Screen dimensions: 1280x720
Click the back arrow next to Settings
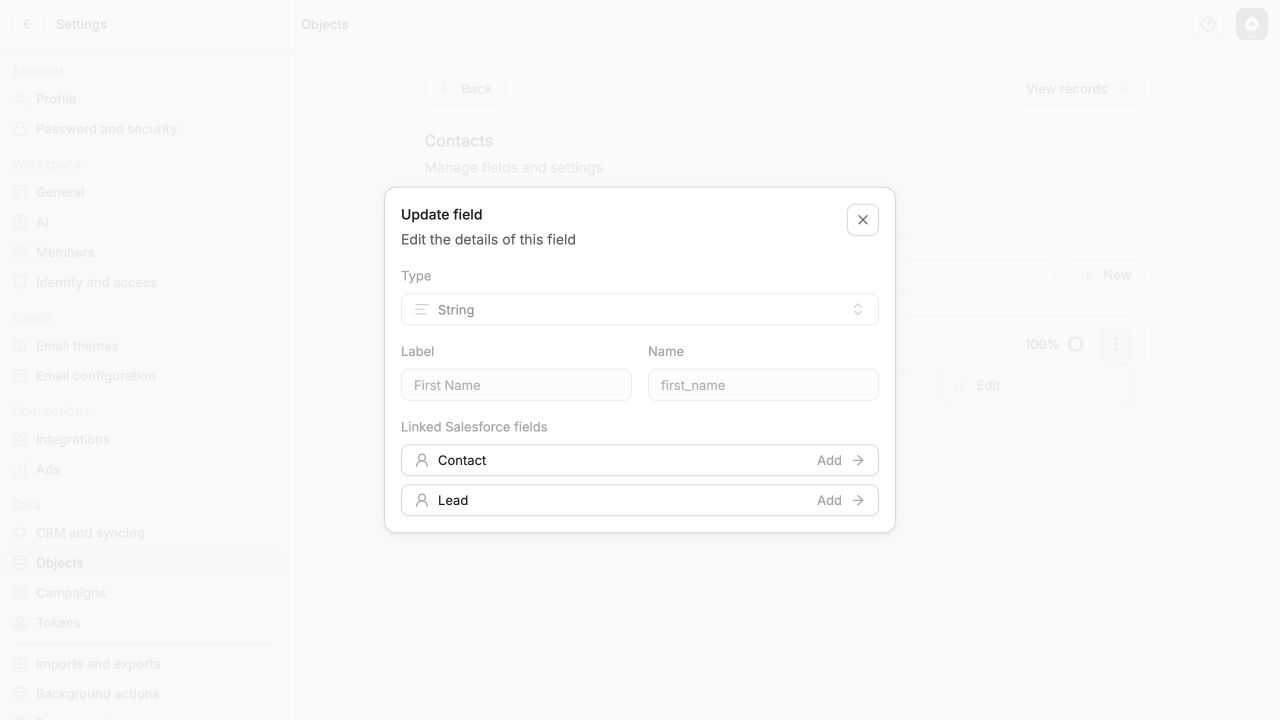pyautogui.click(x=28, y=24)
